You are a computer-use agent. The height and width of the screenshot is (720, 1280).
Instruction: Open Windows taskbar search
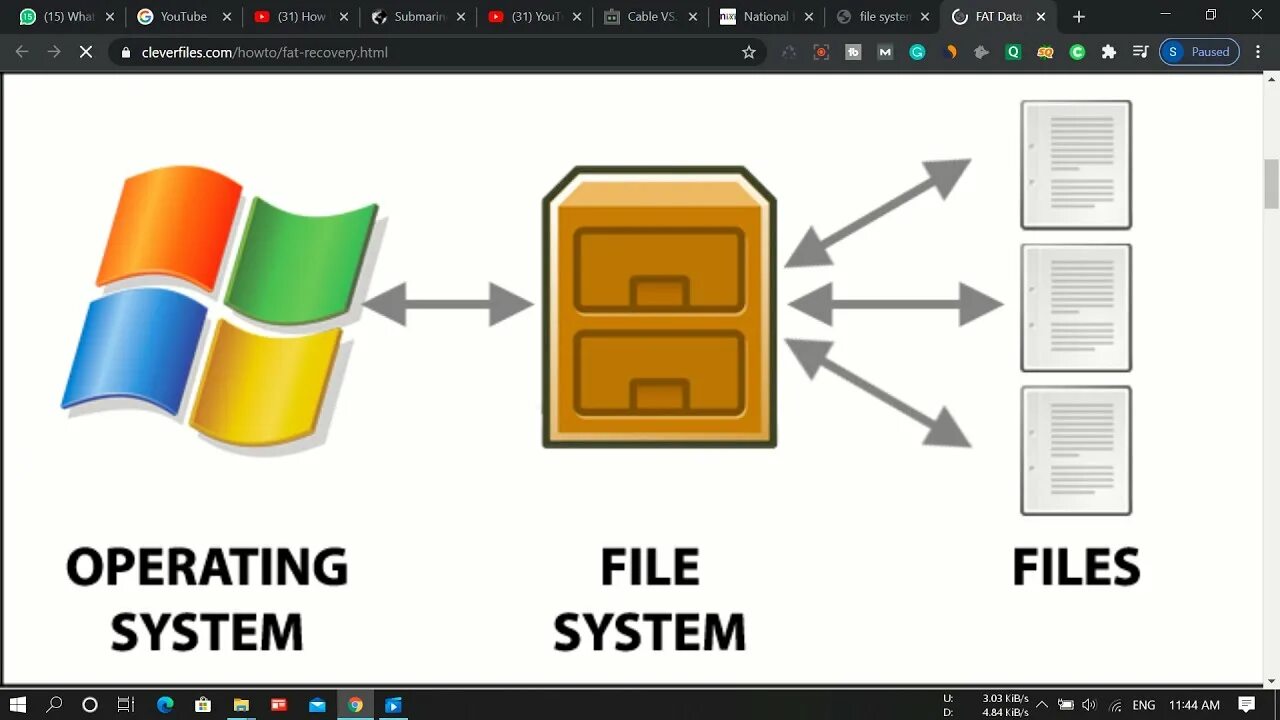[54, 705]
